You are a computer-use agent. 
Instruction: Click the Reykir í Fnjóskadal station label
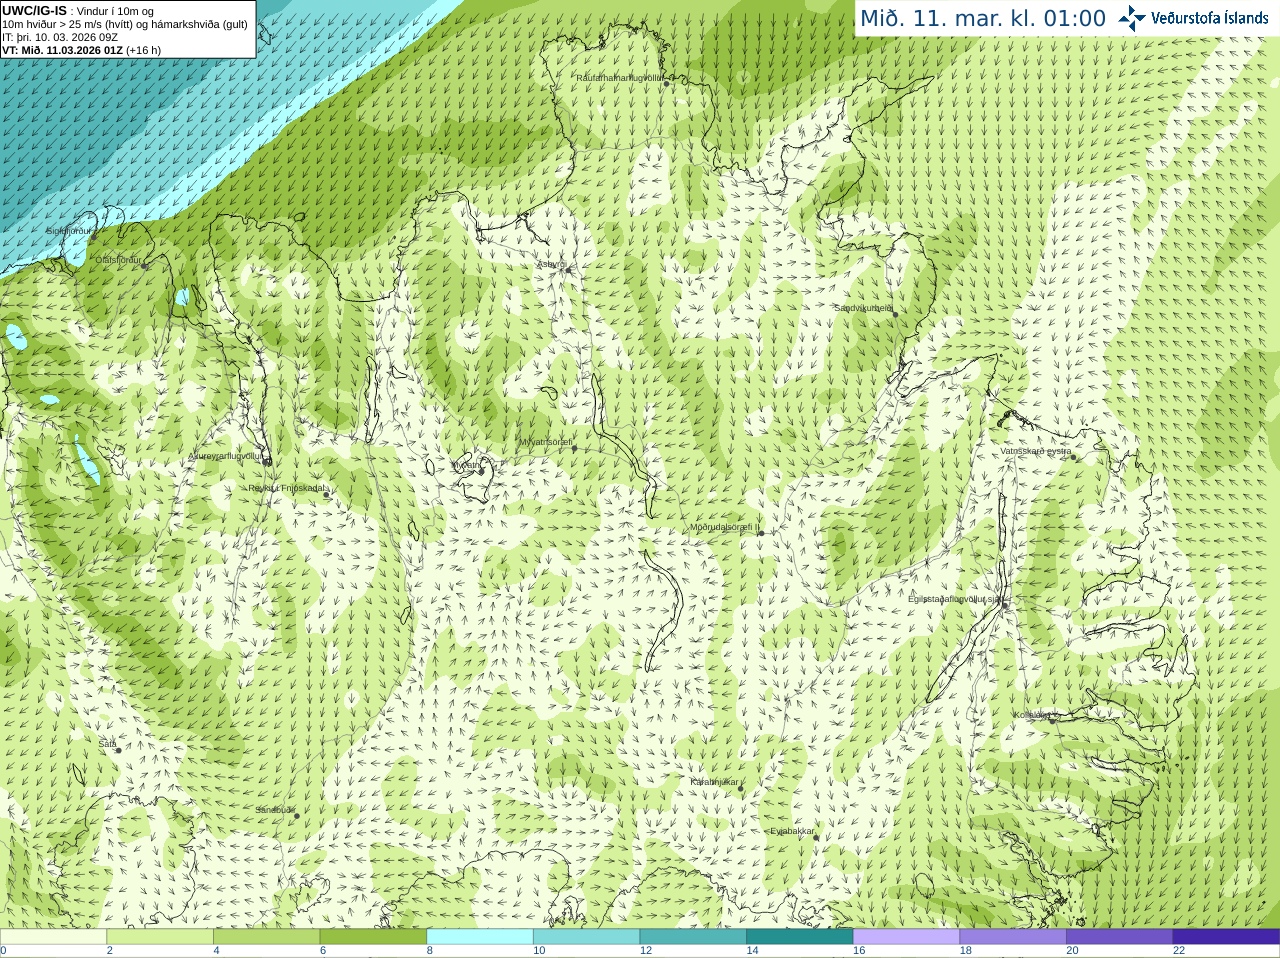tap(287, 488)
